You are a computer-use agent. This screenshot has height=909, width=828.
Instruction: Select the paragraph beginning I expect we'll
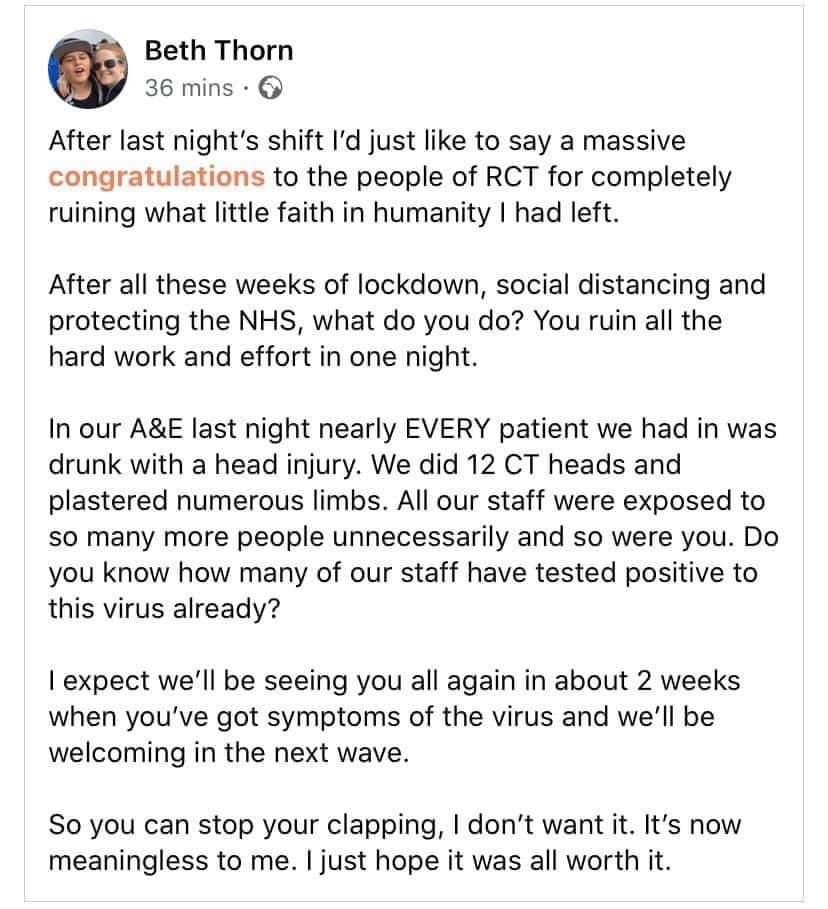[394, 717]
